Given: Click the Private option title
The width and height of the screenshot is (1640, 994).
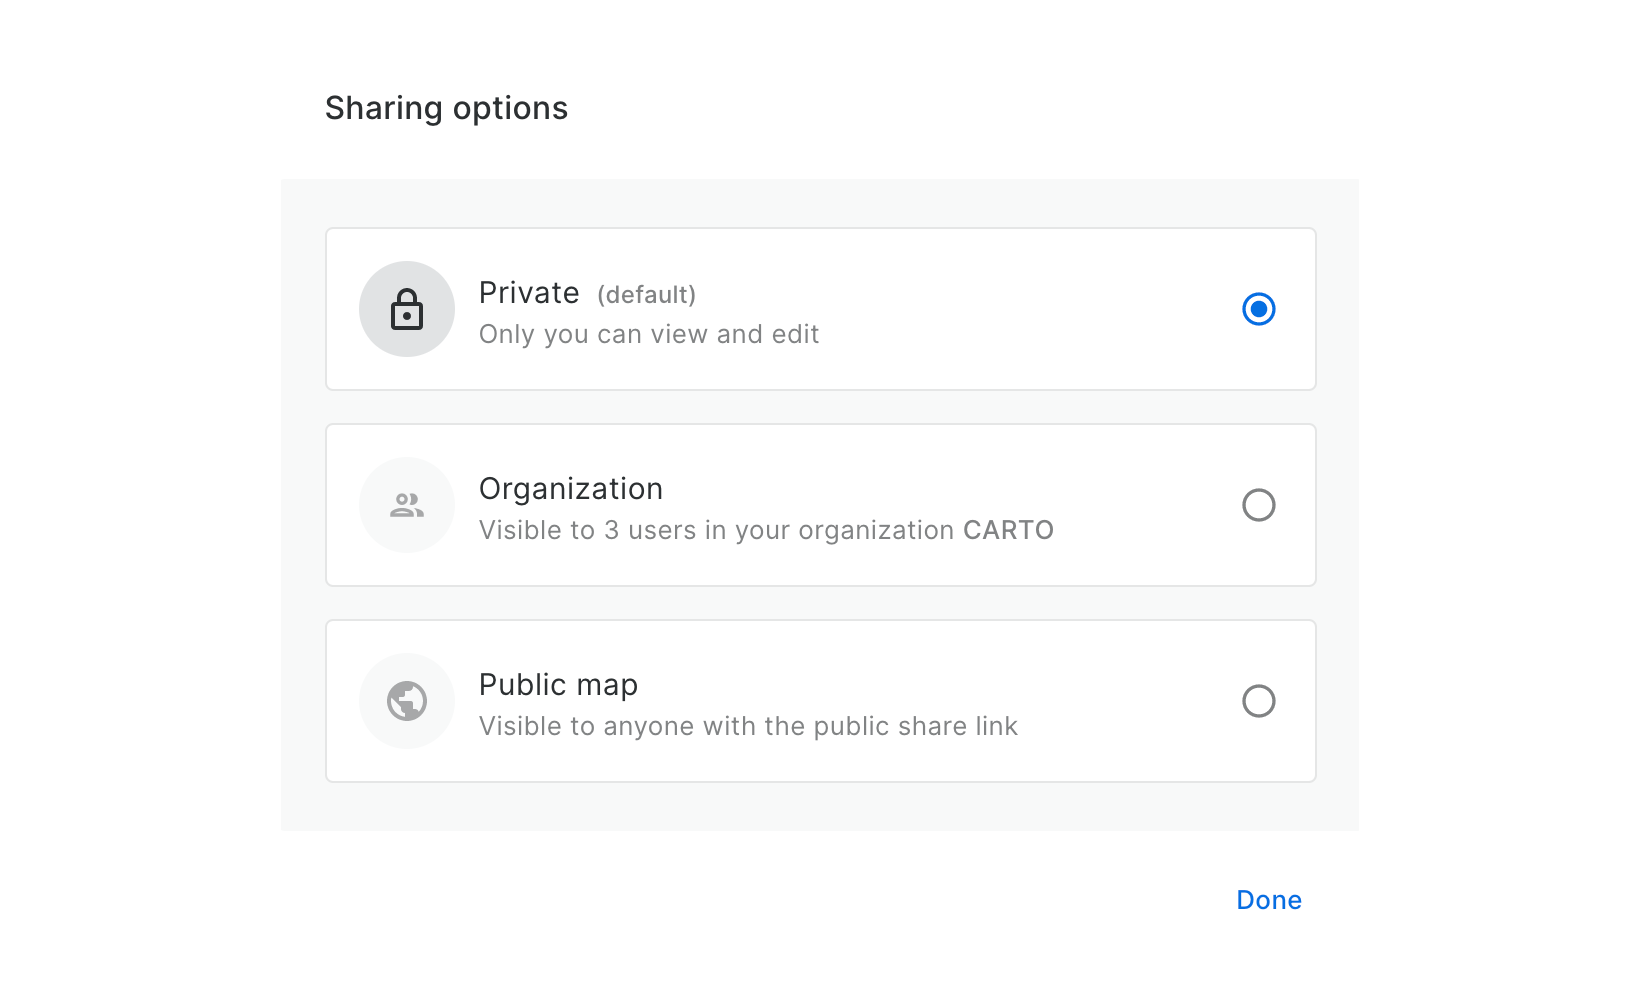Looking at the screenshot, I should (529, 293).
